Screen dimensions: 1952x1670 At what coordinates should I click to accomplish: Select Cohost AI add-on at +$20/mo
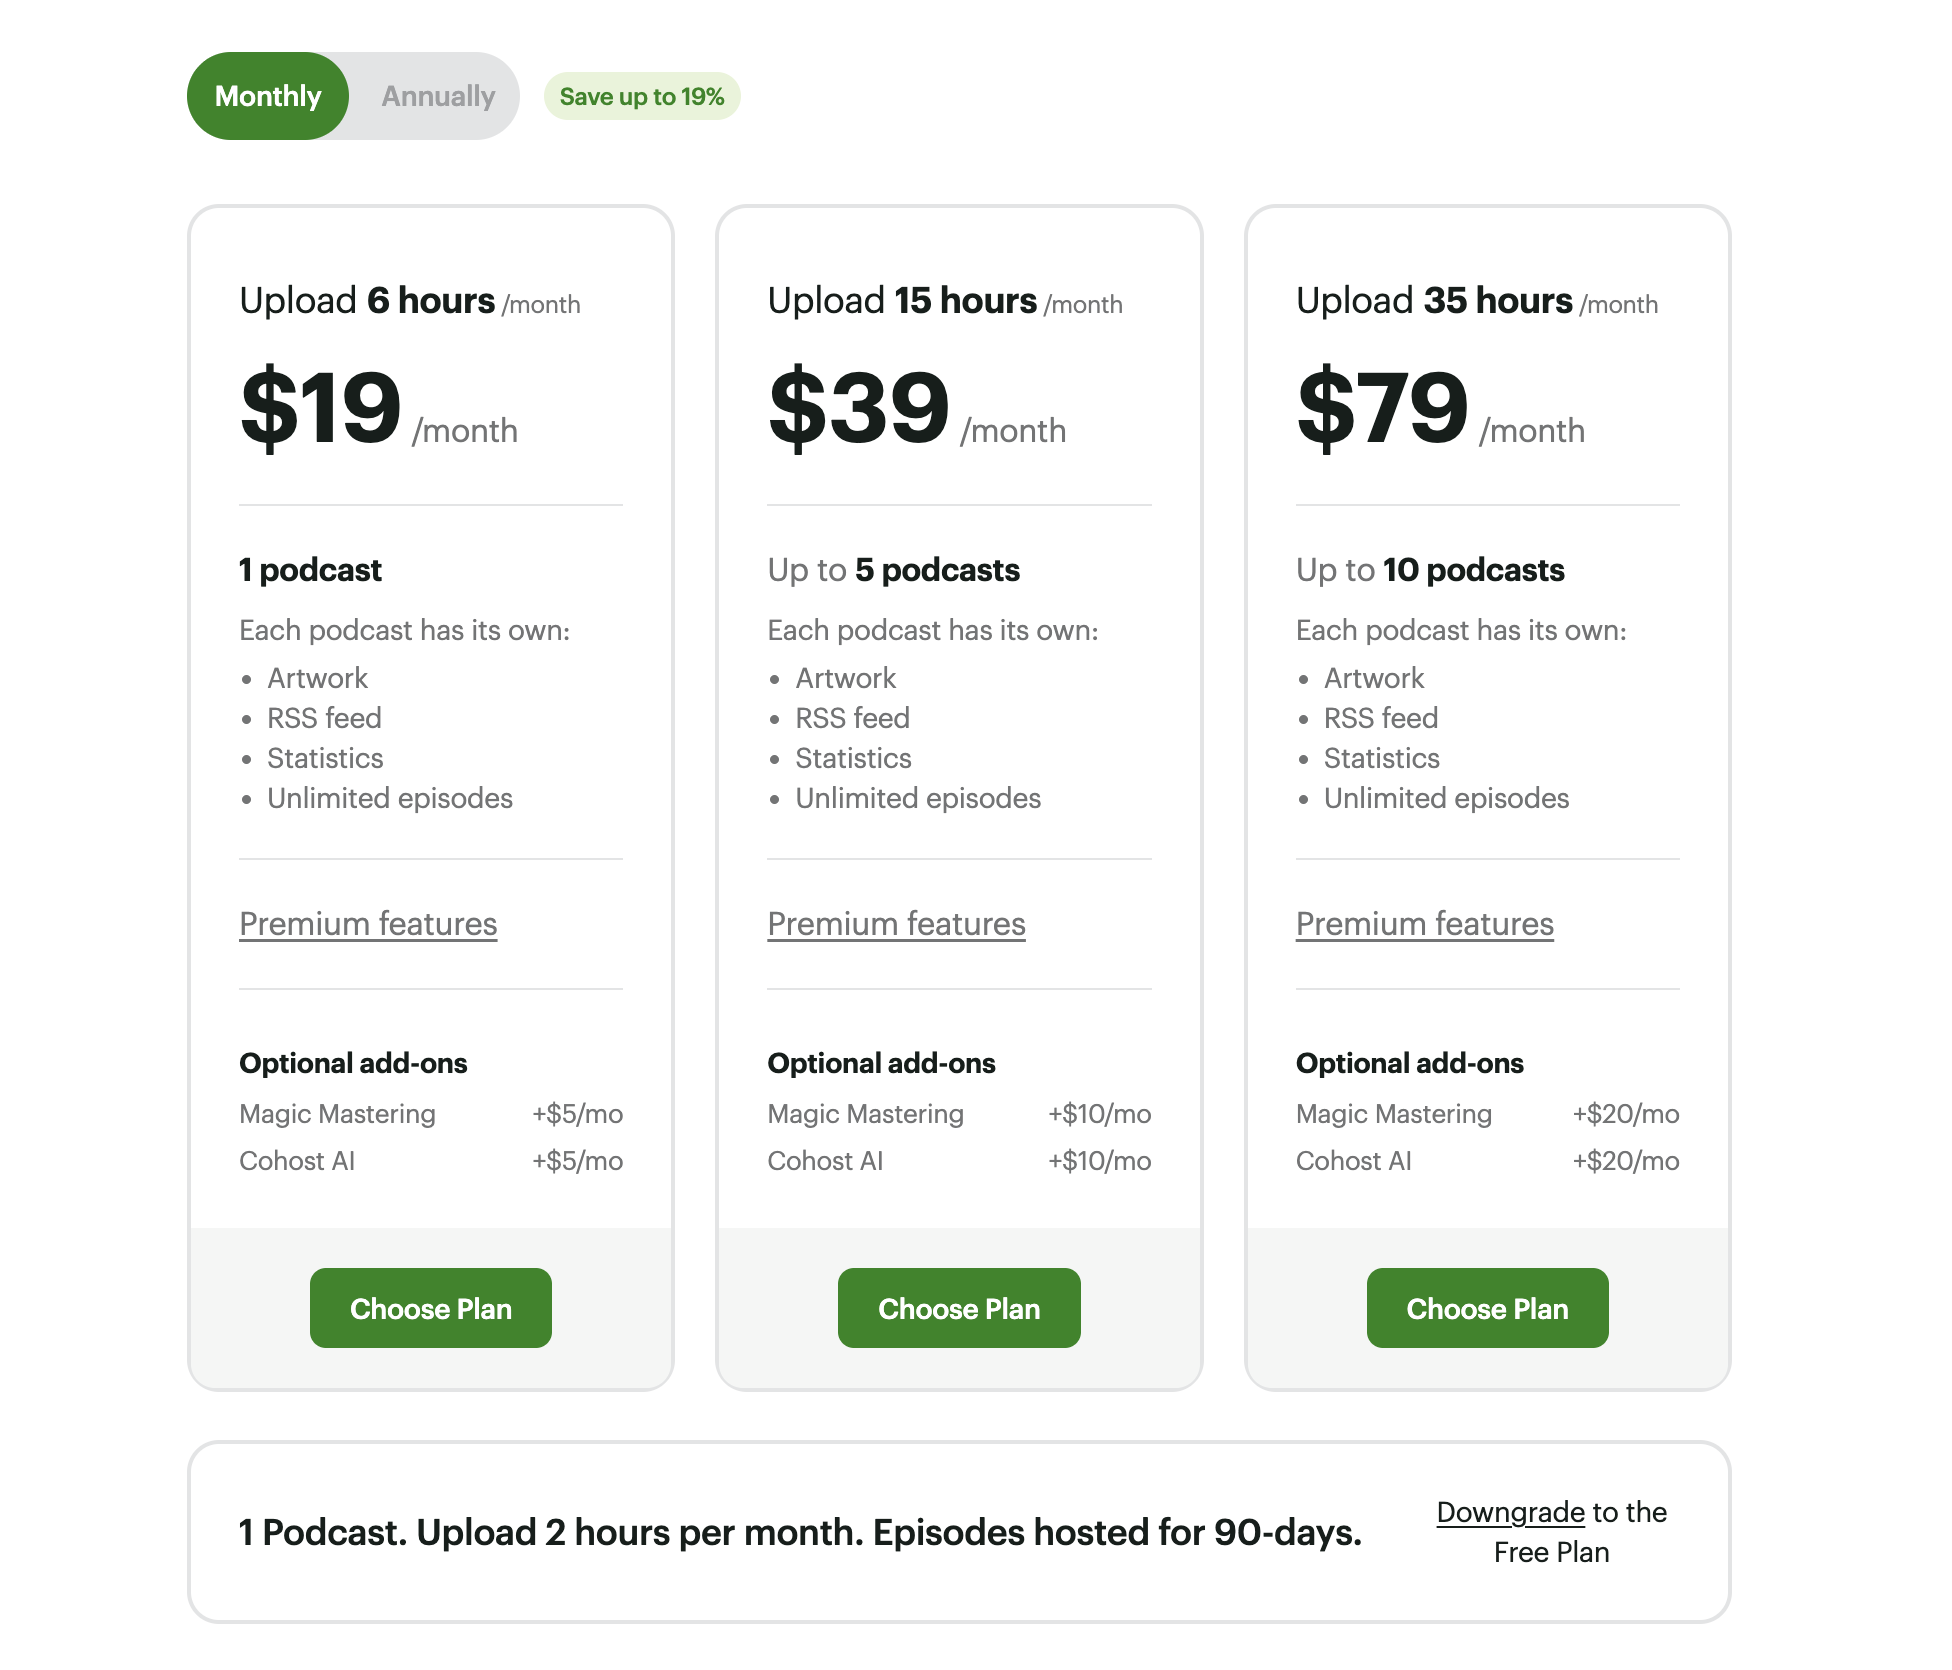click(1353, 1161)
